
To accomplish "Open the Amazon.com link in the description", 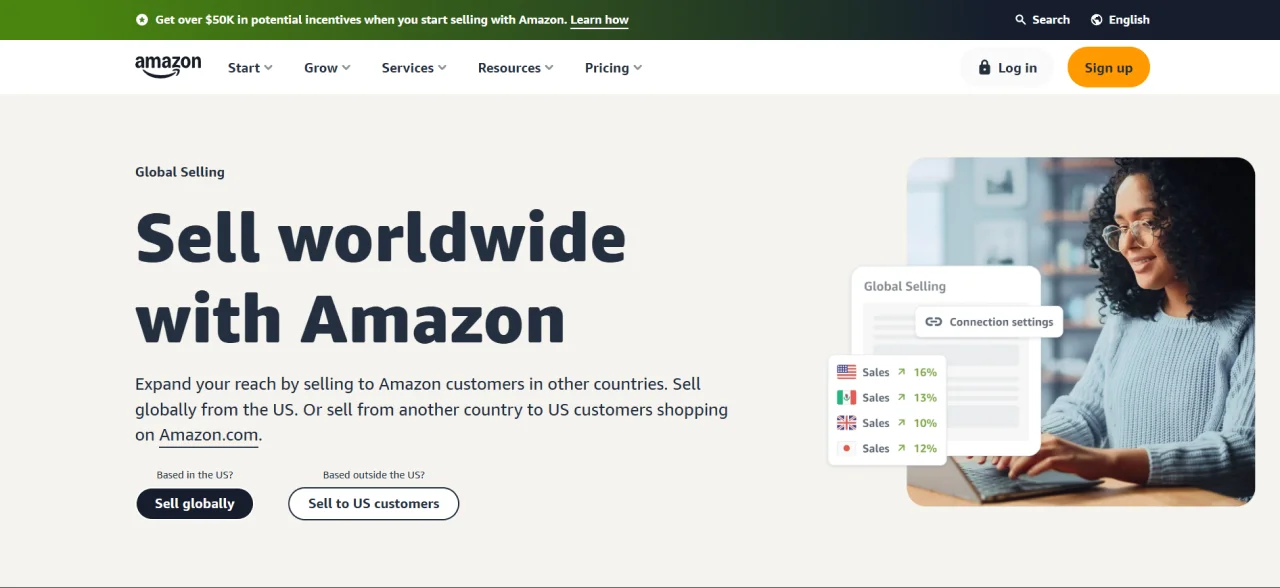I will coord(209,436).
